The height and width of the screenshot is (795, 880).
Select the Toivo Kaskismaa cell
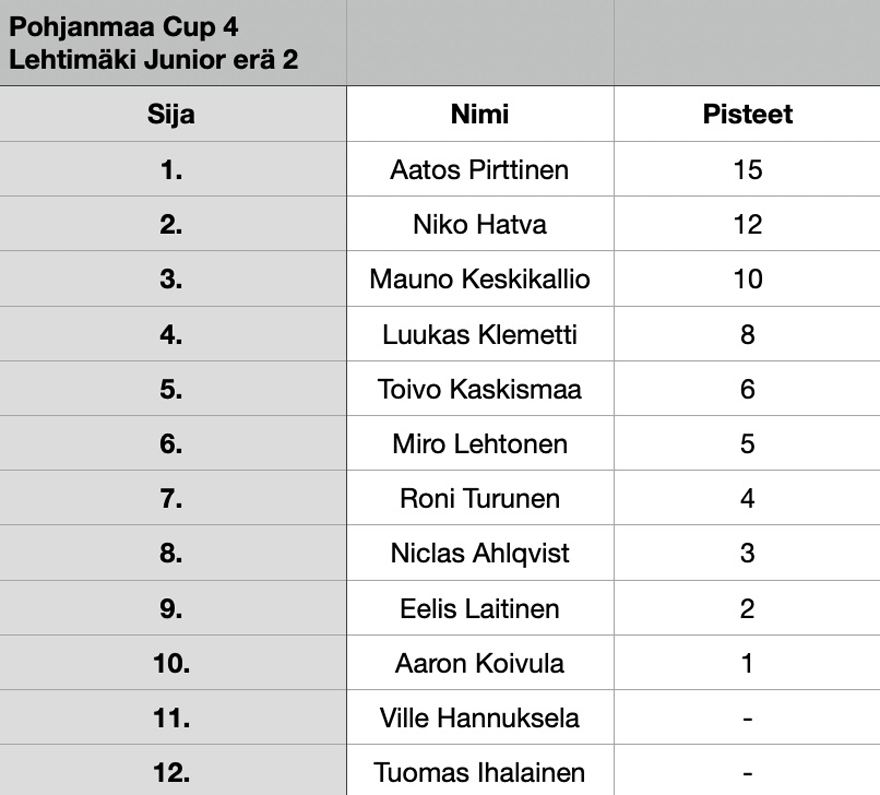tap(480, 388)
